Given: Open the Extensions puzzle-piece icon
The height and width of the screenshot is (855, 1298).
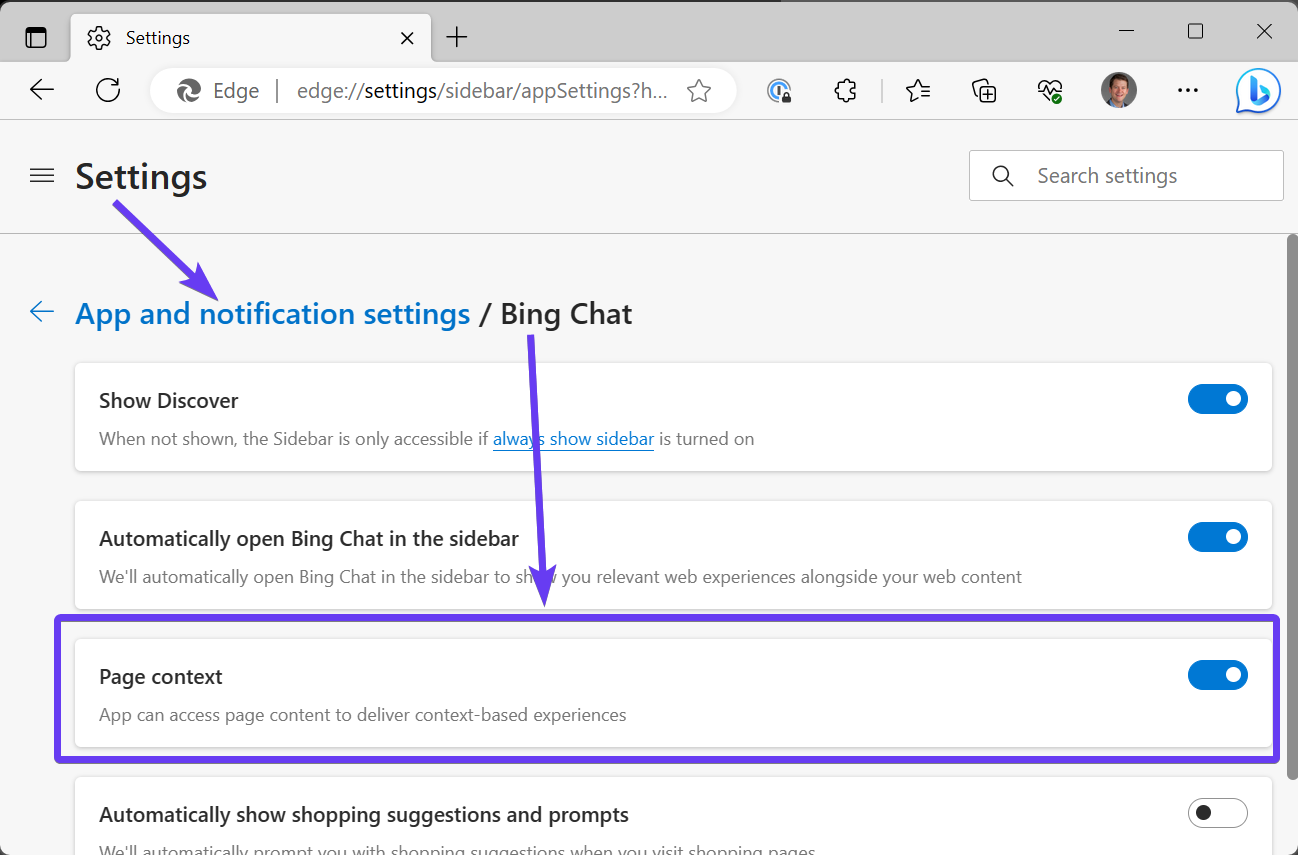Looking at the screenshot, I should coord(845,90).
